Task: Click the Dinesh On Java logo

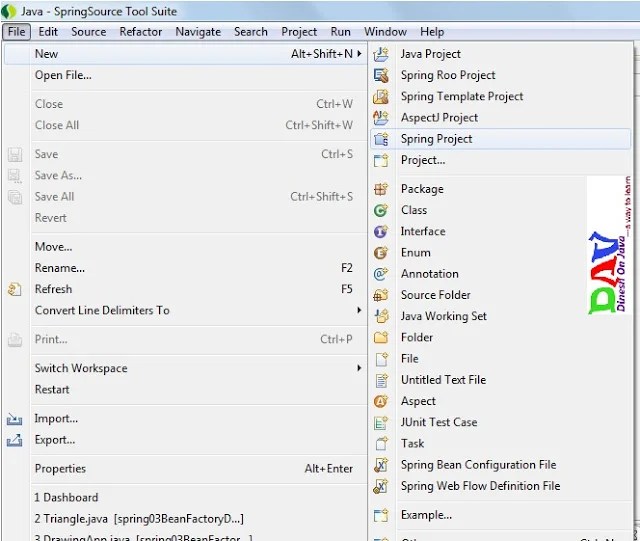Action: click(x=609, y=245)
